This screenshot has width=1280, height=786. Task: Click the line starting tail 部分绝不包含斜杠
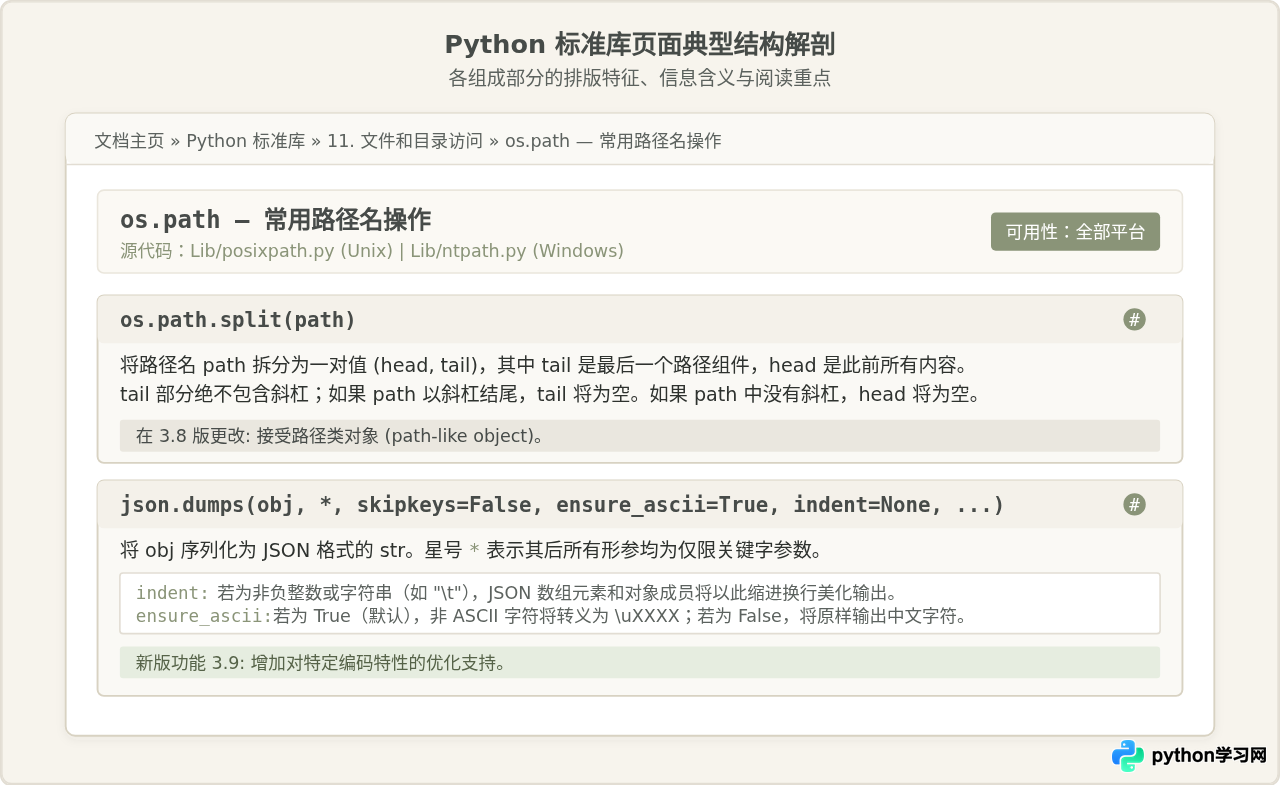(552, 394)
